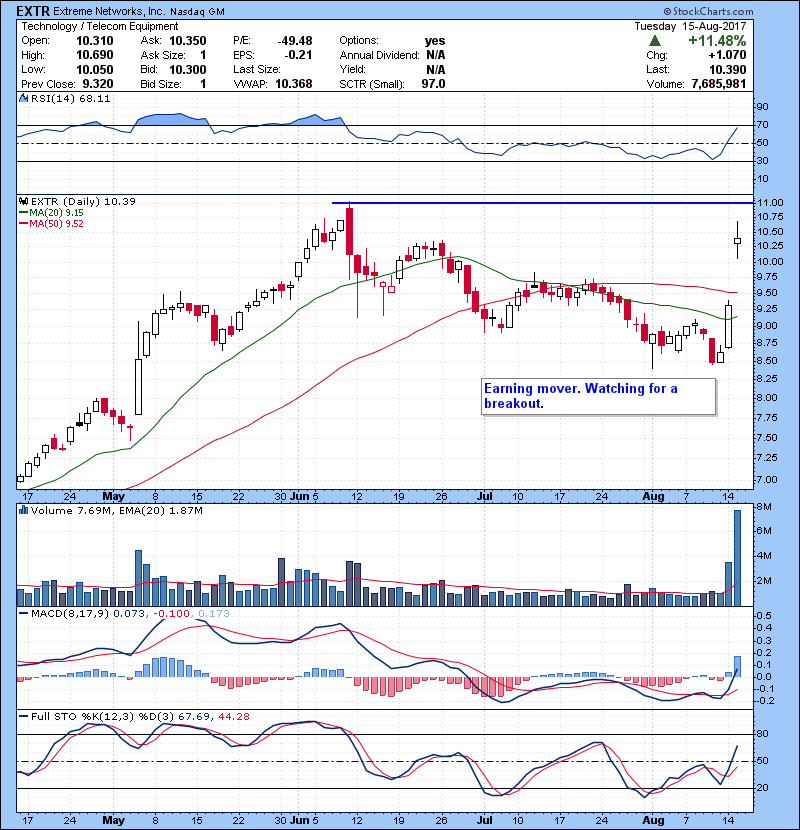Click the date Tuesday 15-Aug-2017
The width and height of the screenshot is (800, 830).
click(x=690, y=26)
